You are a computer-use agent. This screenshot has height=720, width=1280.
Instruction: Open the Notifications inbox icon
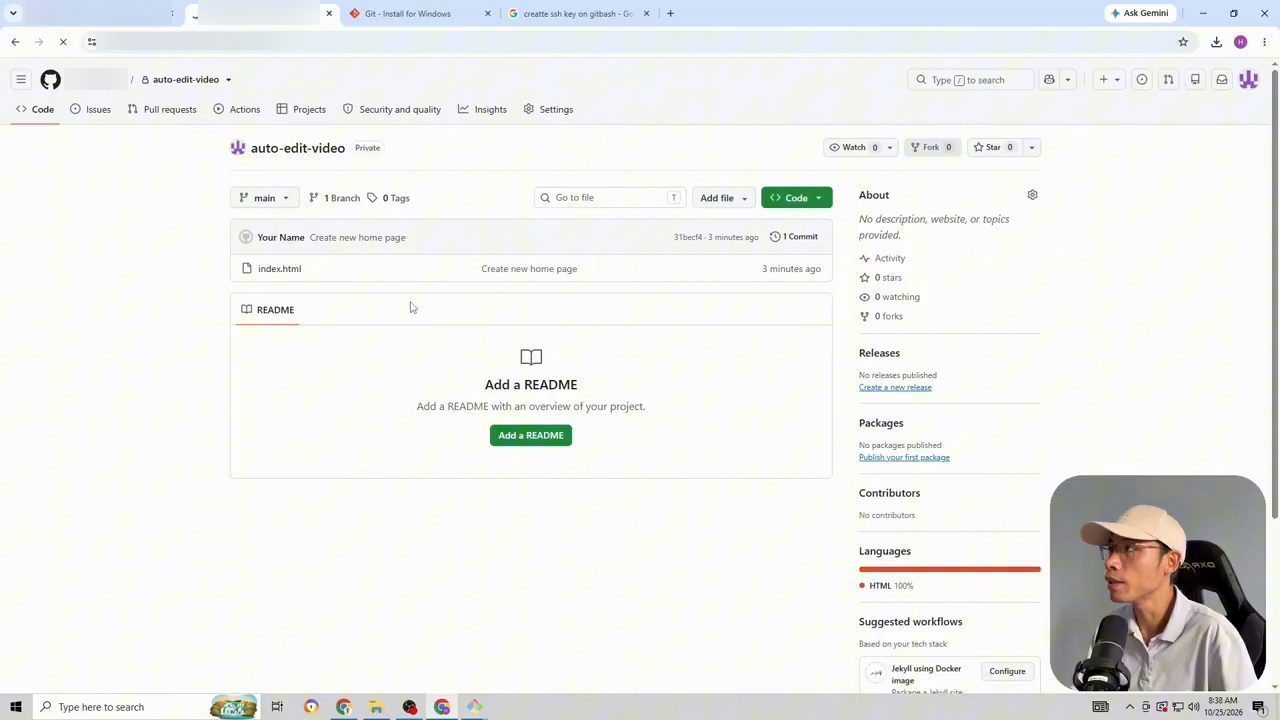click(x=1222, y=80)
